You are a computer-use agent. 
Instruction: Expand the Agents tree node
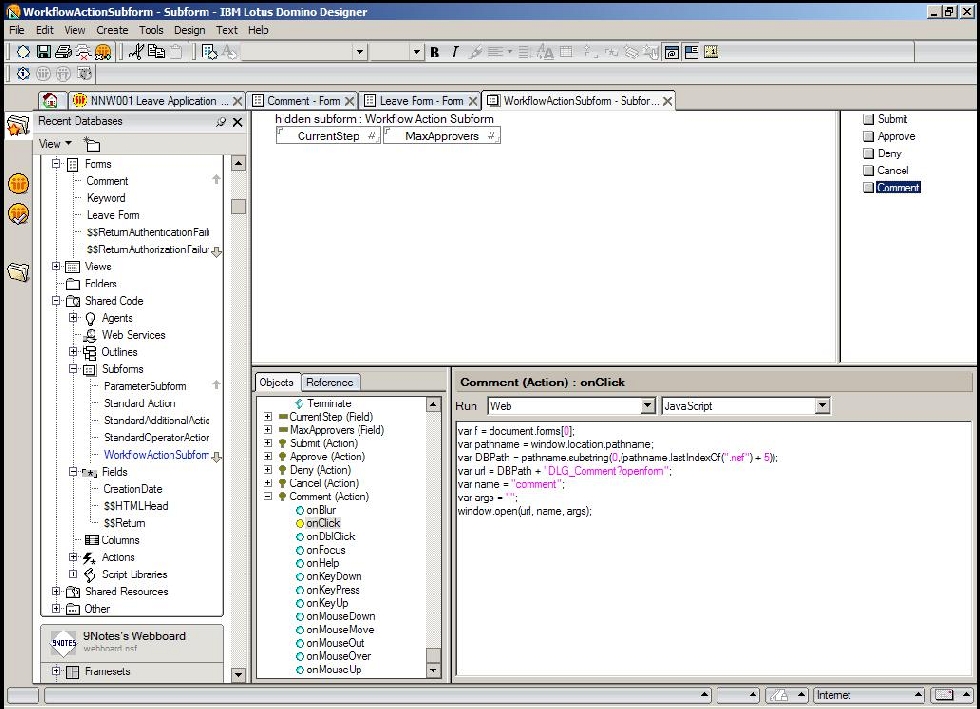73,318
